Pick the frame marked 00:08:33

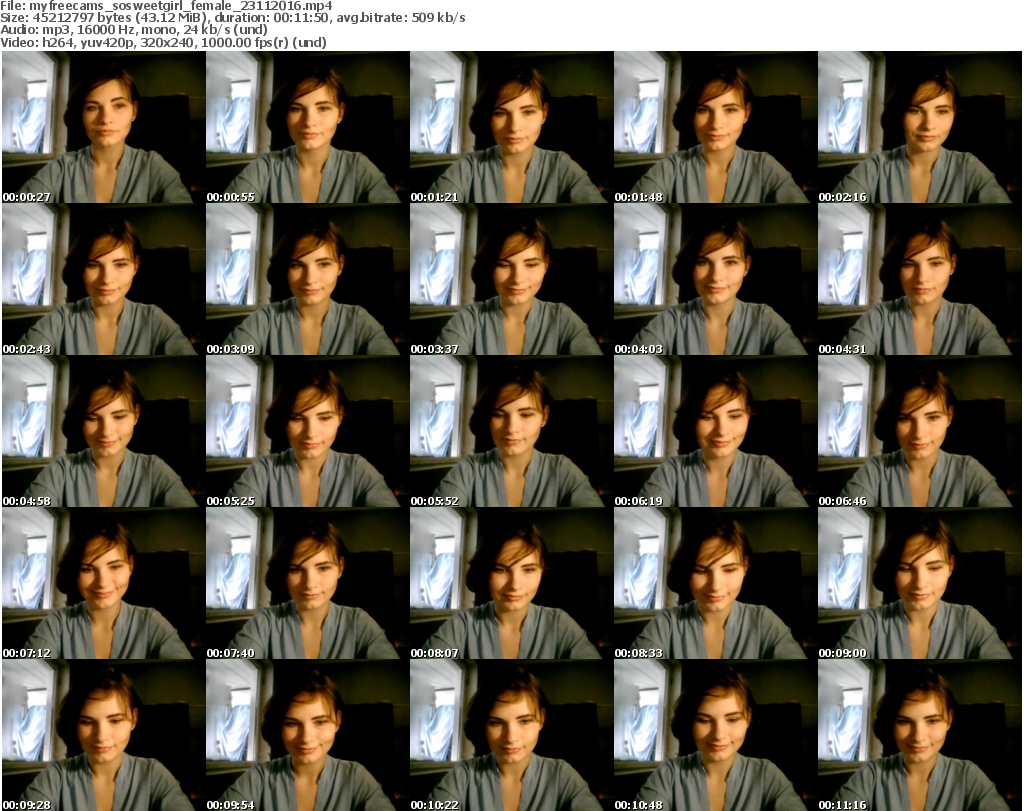pyautogui.click(x=715, y=584)
